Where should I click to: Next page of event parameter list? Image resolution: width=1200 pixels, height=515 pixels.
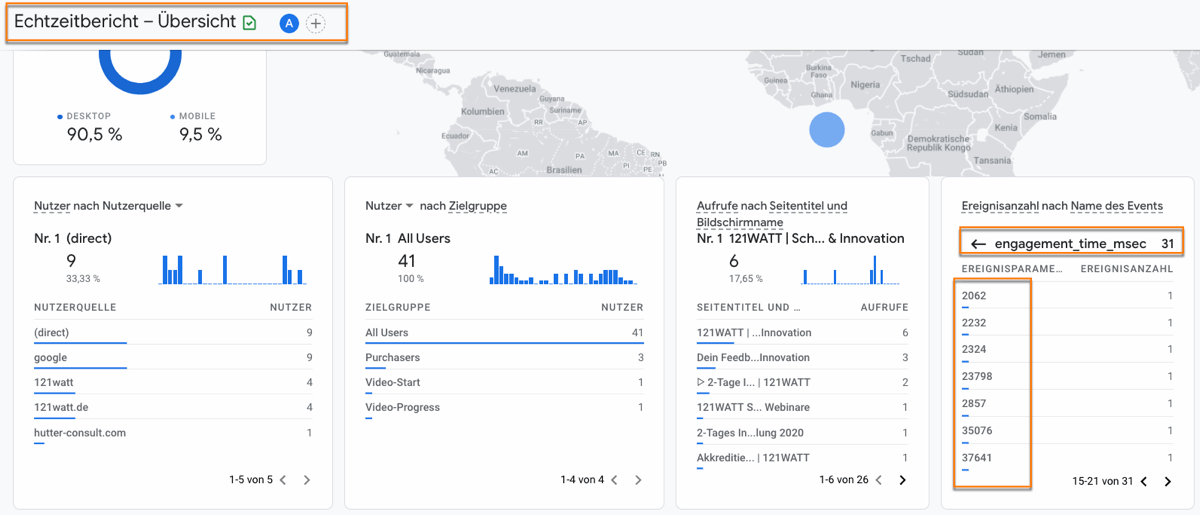(x=1168, y=481)
